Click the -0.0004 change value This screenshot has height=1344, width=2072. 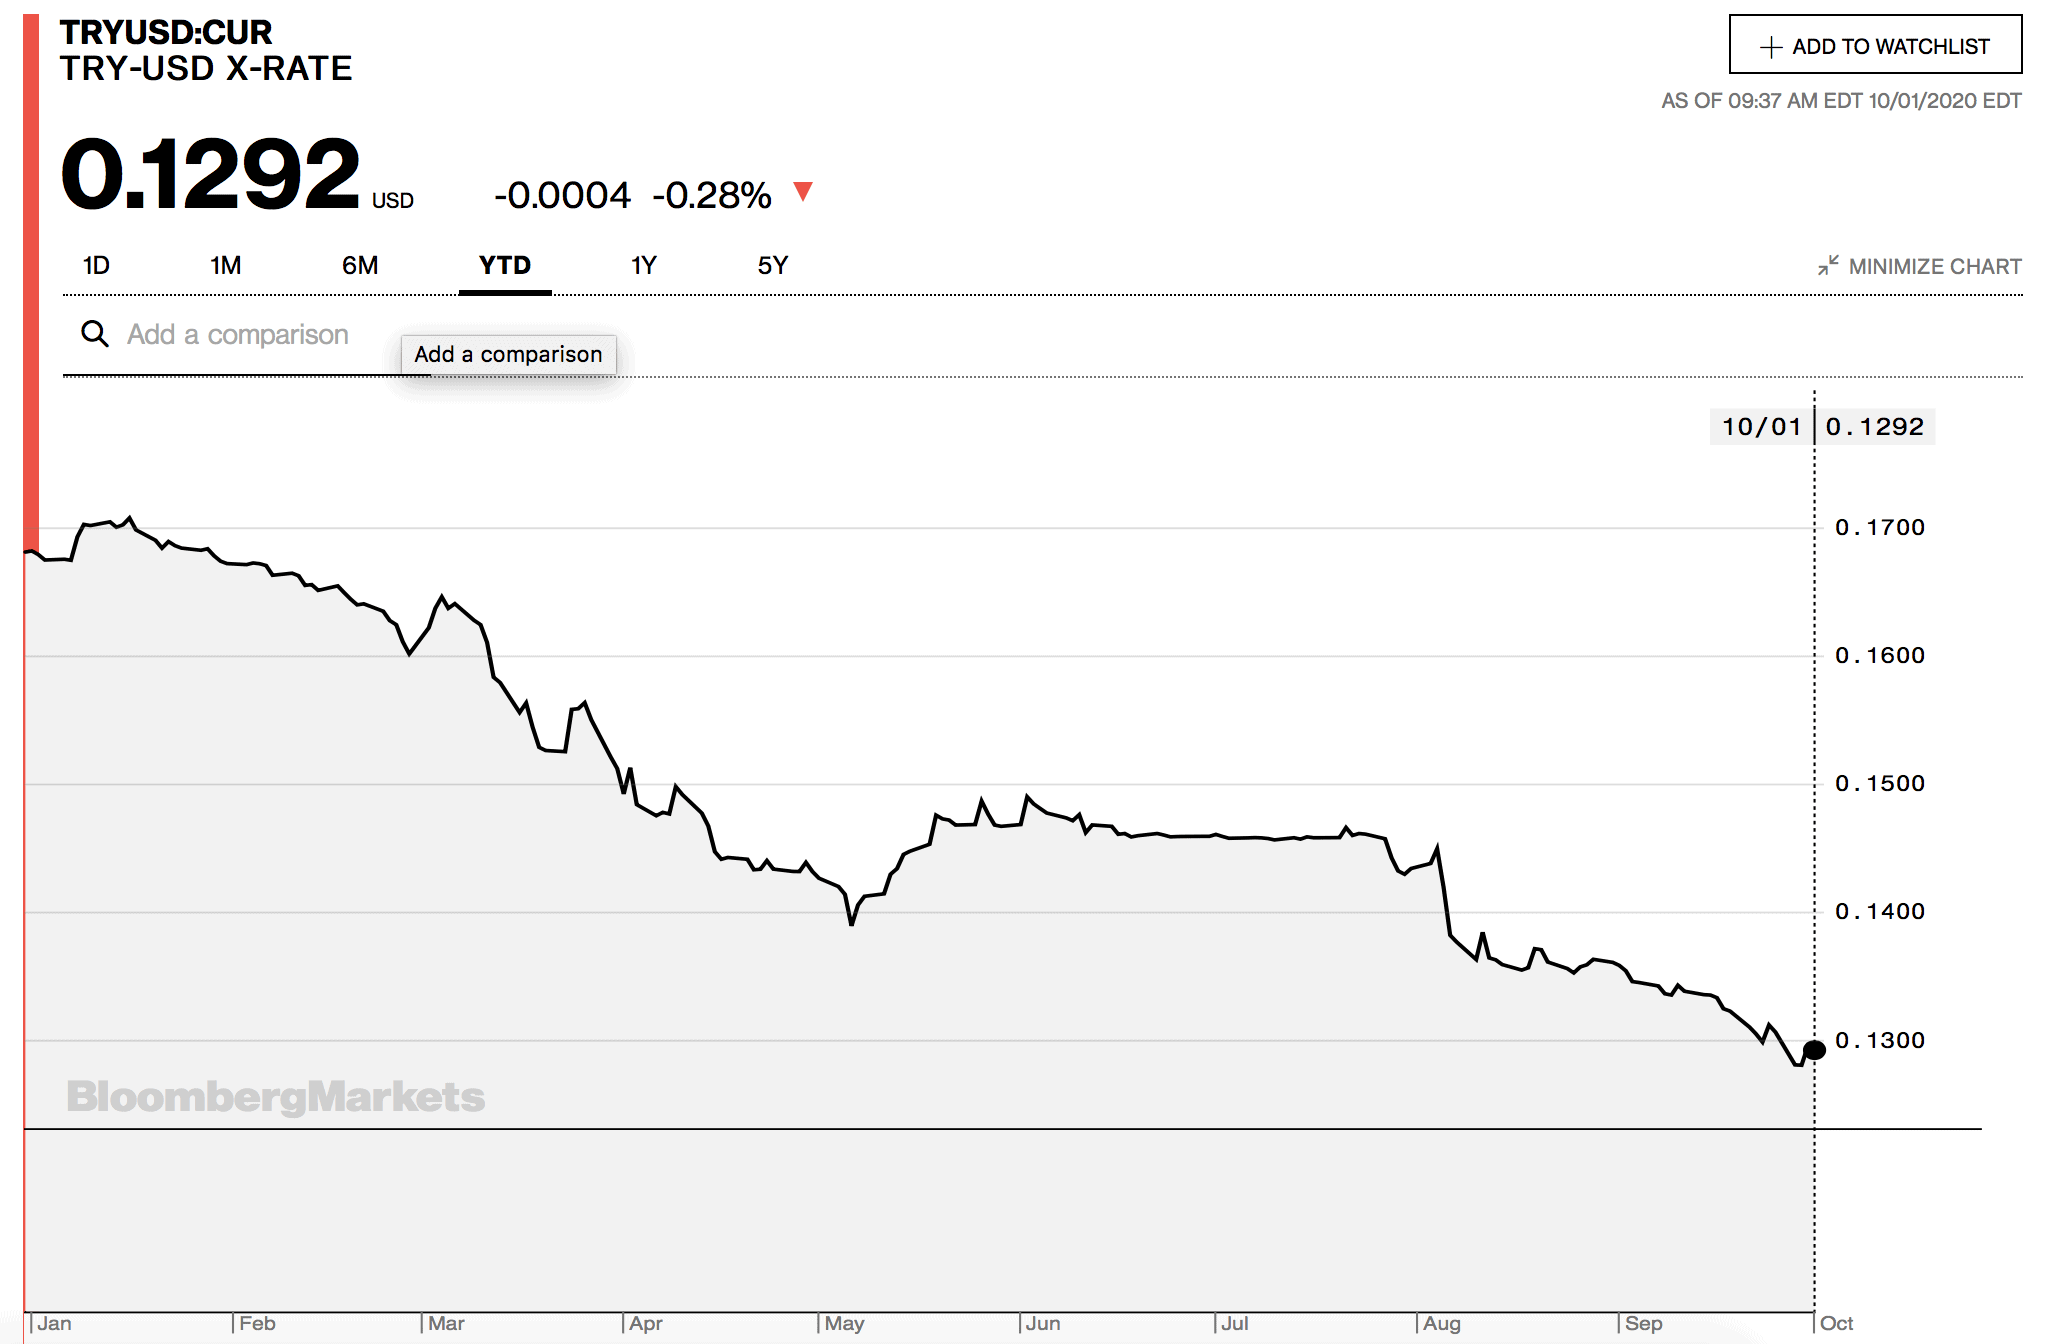562,195
